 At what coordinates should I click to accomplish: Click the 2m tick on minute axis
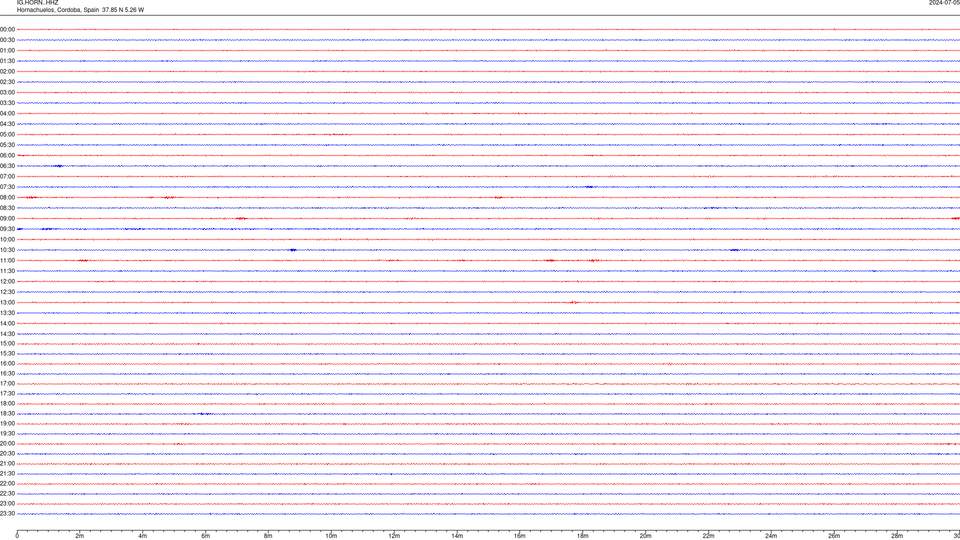[x=80, y=536]
